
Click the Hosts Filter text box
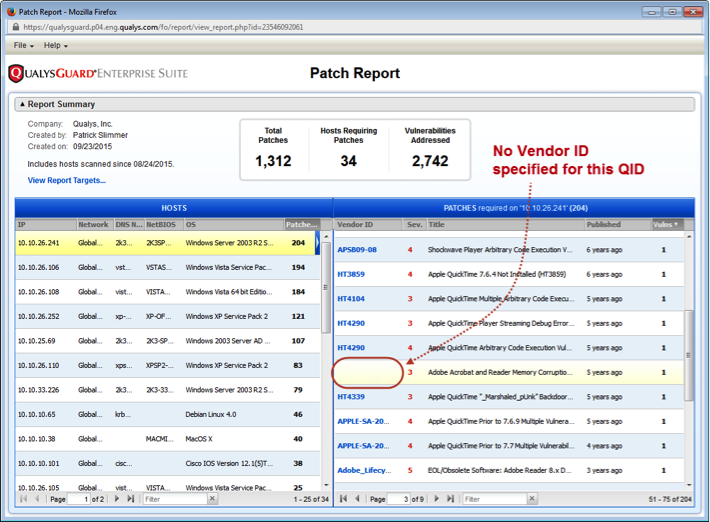point(176,499)
